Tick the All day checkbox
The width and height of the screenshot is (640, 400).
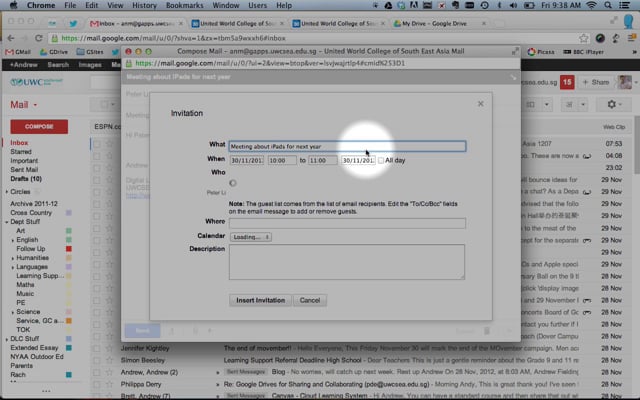[381, 160]
